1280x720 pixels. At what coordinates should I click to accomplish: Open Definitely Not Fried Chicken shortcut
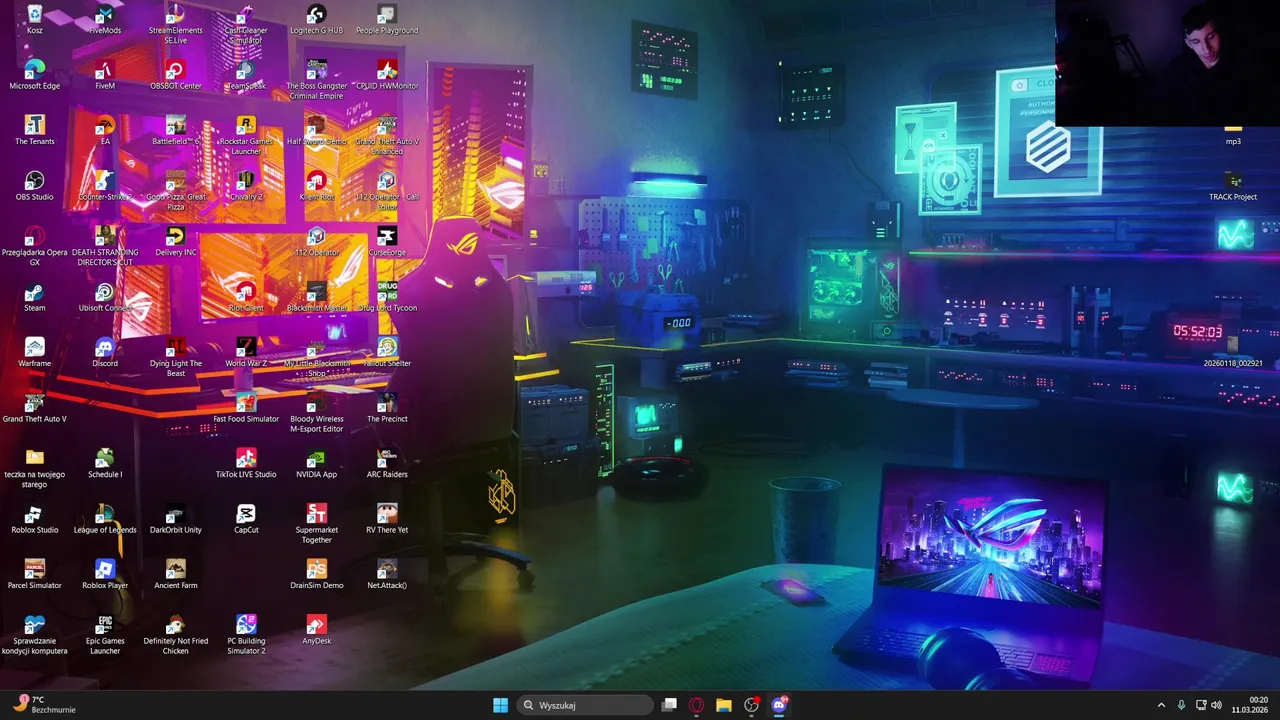[175, 634]
